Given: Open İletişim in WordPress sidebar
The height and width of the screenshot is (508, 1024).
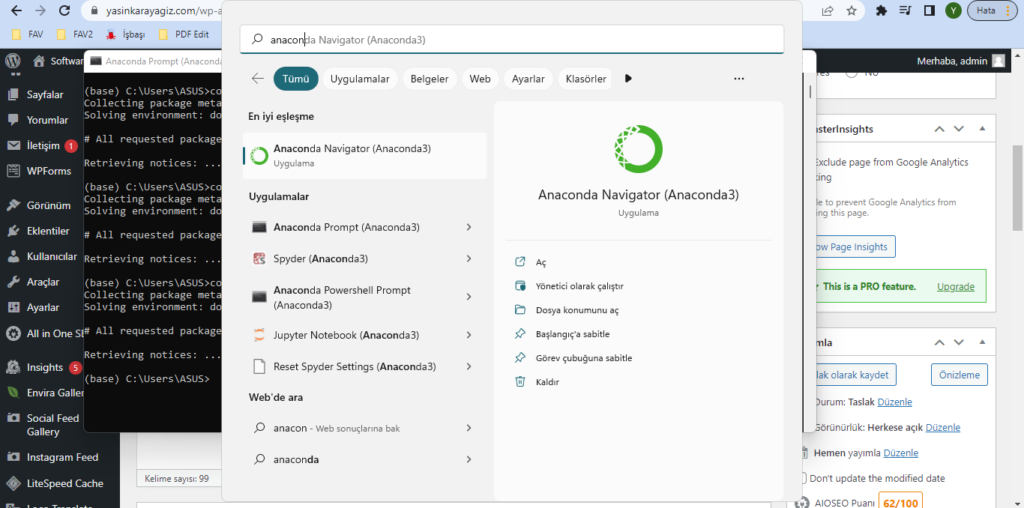Looking at the screenshot, I should pyautogui.click(x=42, y=146).
